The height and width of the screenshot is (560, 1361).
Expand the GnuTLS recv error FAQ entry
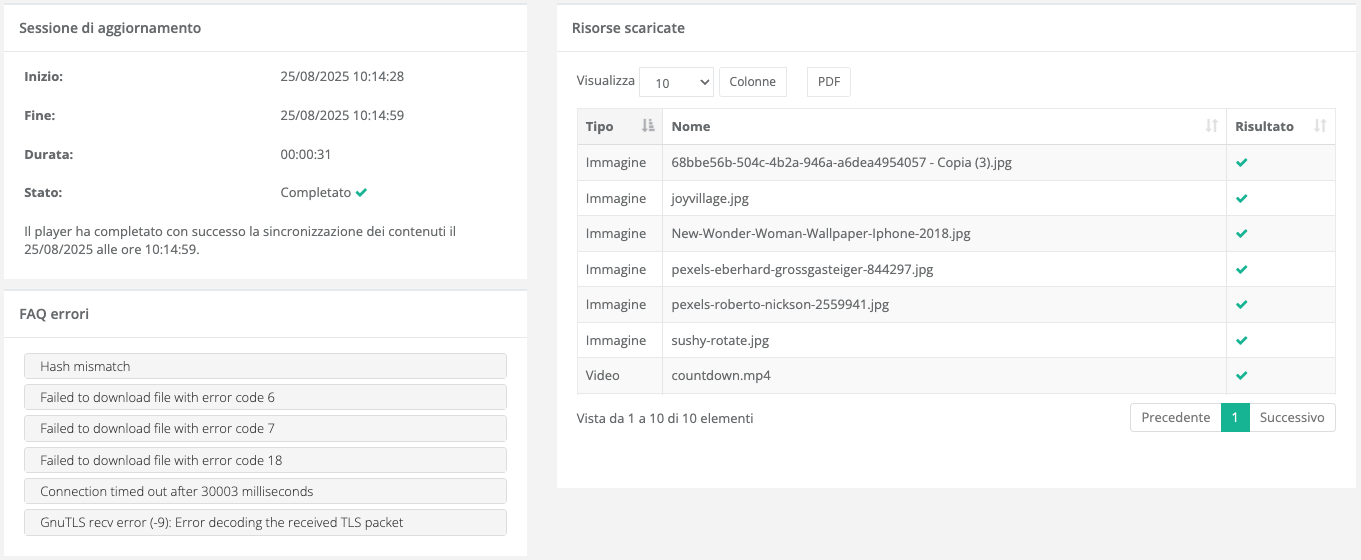(265, 522)
